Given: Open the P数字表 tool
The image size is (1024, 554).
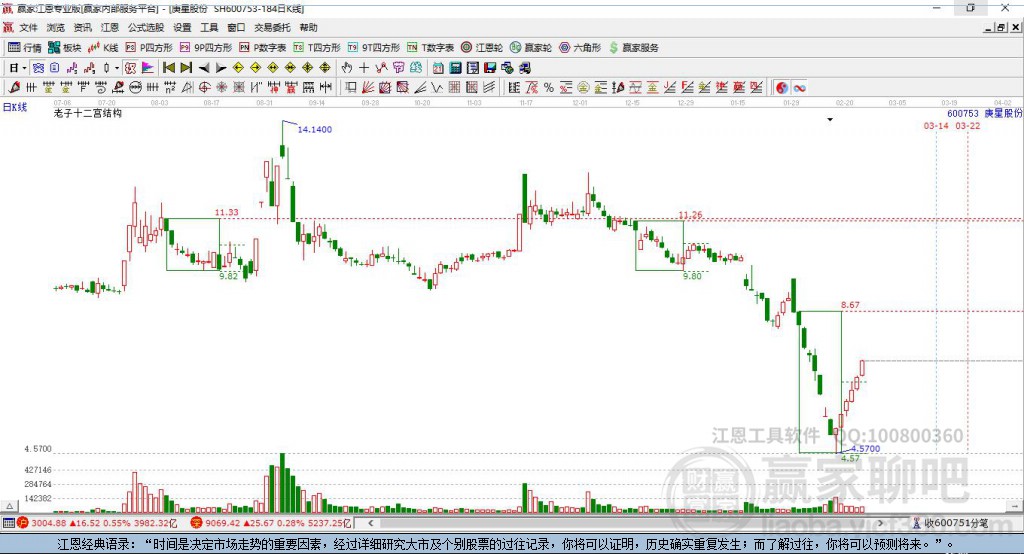Looking at the screenshot, I should [x=263, y=48].
